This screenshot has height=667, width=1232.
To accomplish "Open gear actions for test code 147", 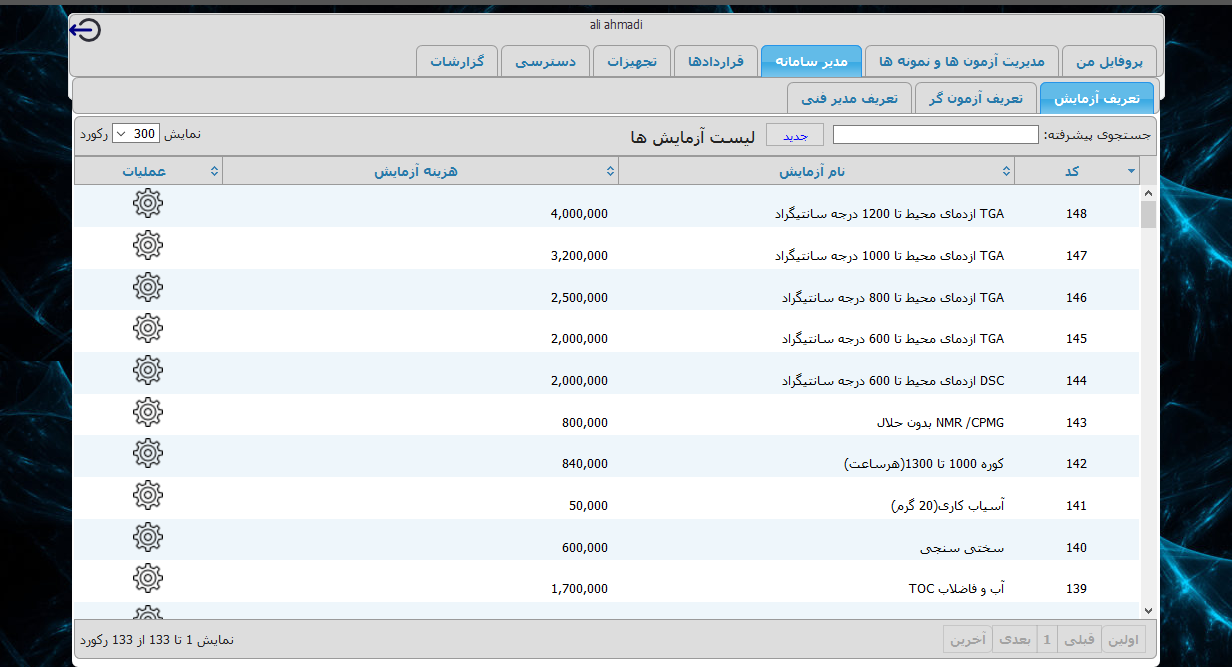I will click(x=148, y=246).
